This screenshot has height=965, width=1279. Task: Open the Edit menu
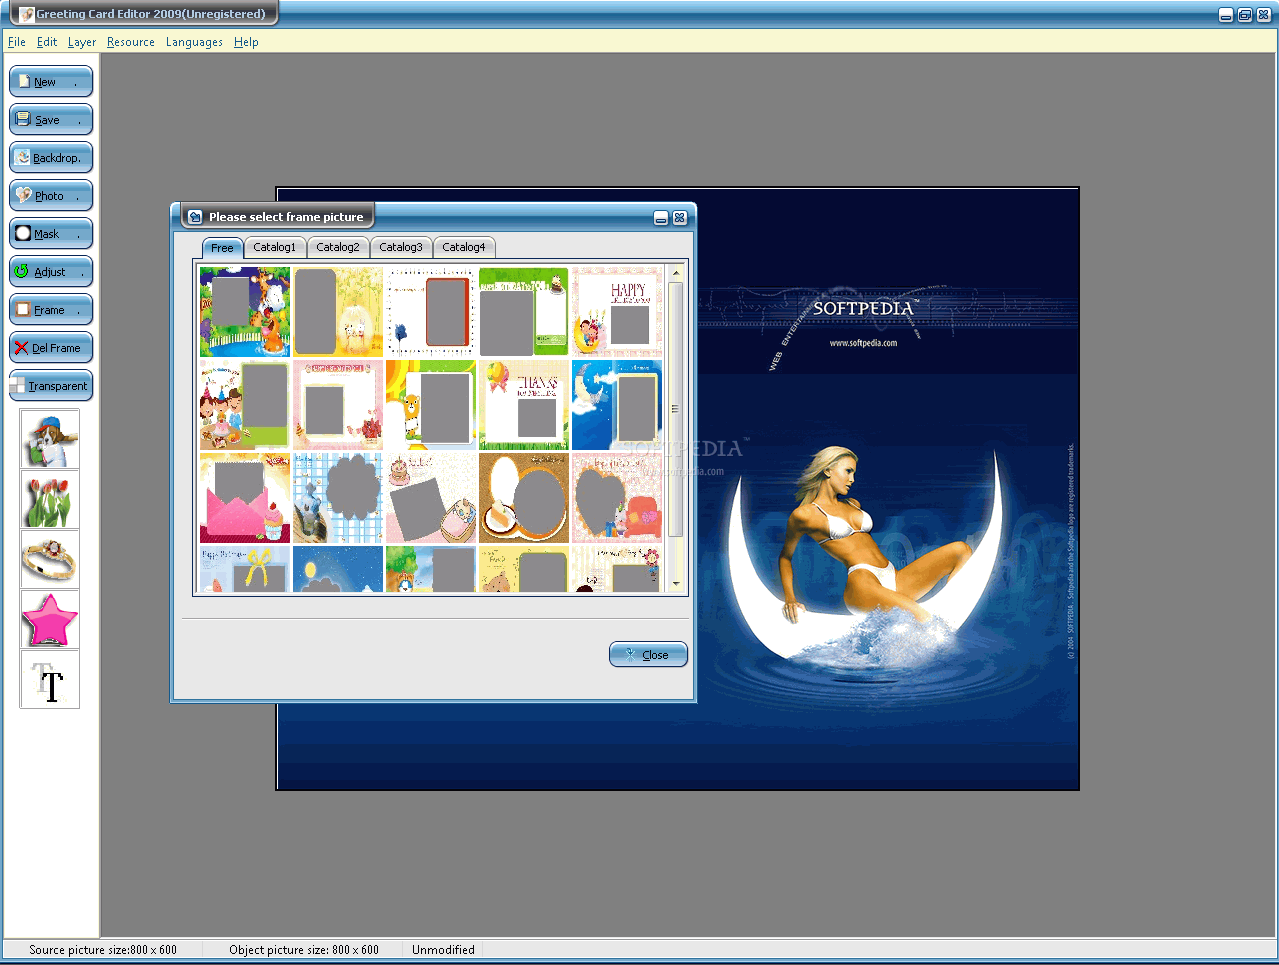pos(47,42)
